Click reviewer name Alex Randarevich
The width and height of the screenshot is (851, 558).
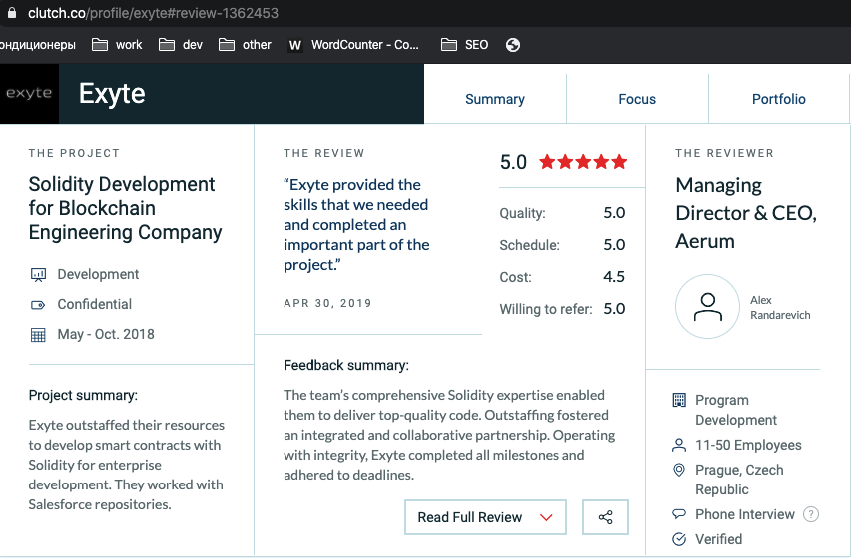pyautogui.click(x=780, y=308)
